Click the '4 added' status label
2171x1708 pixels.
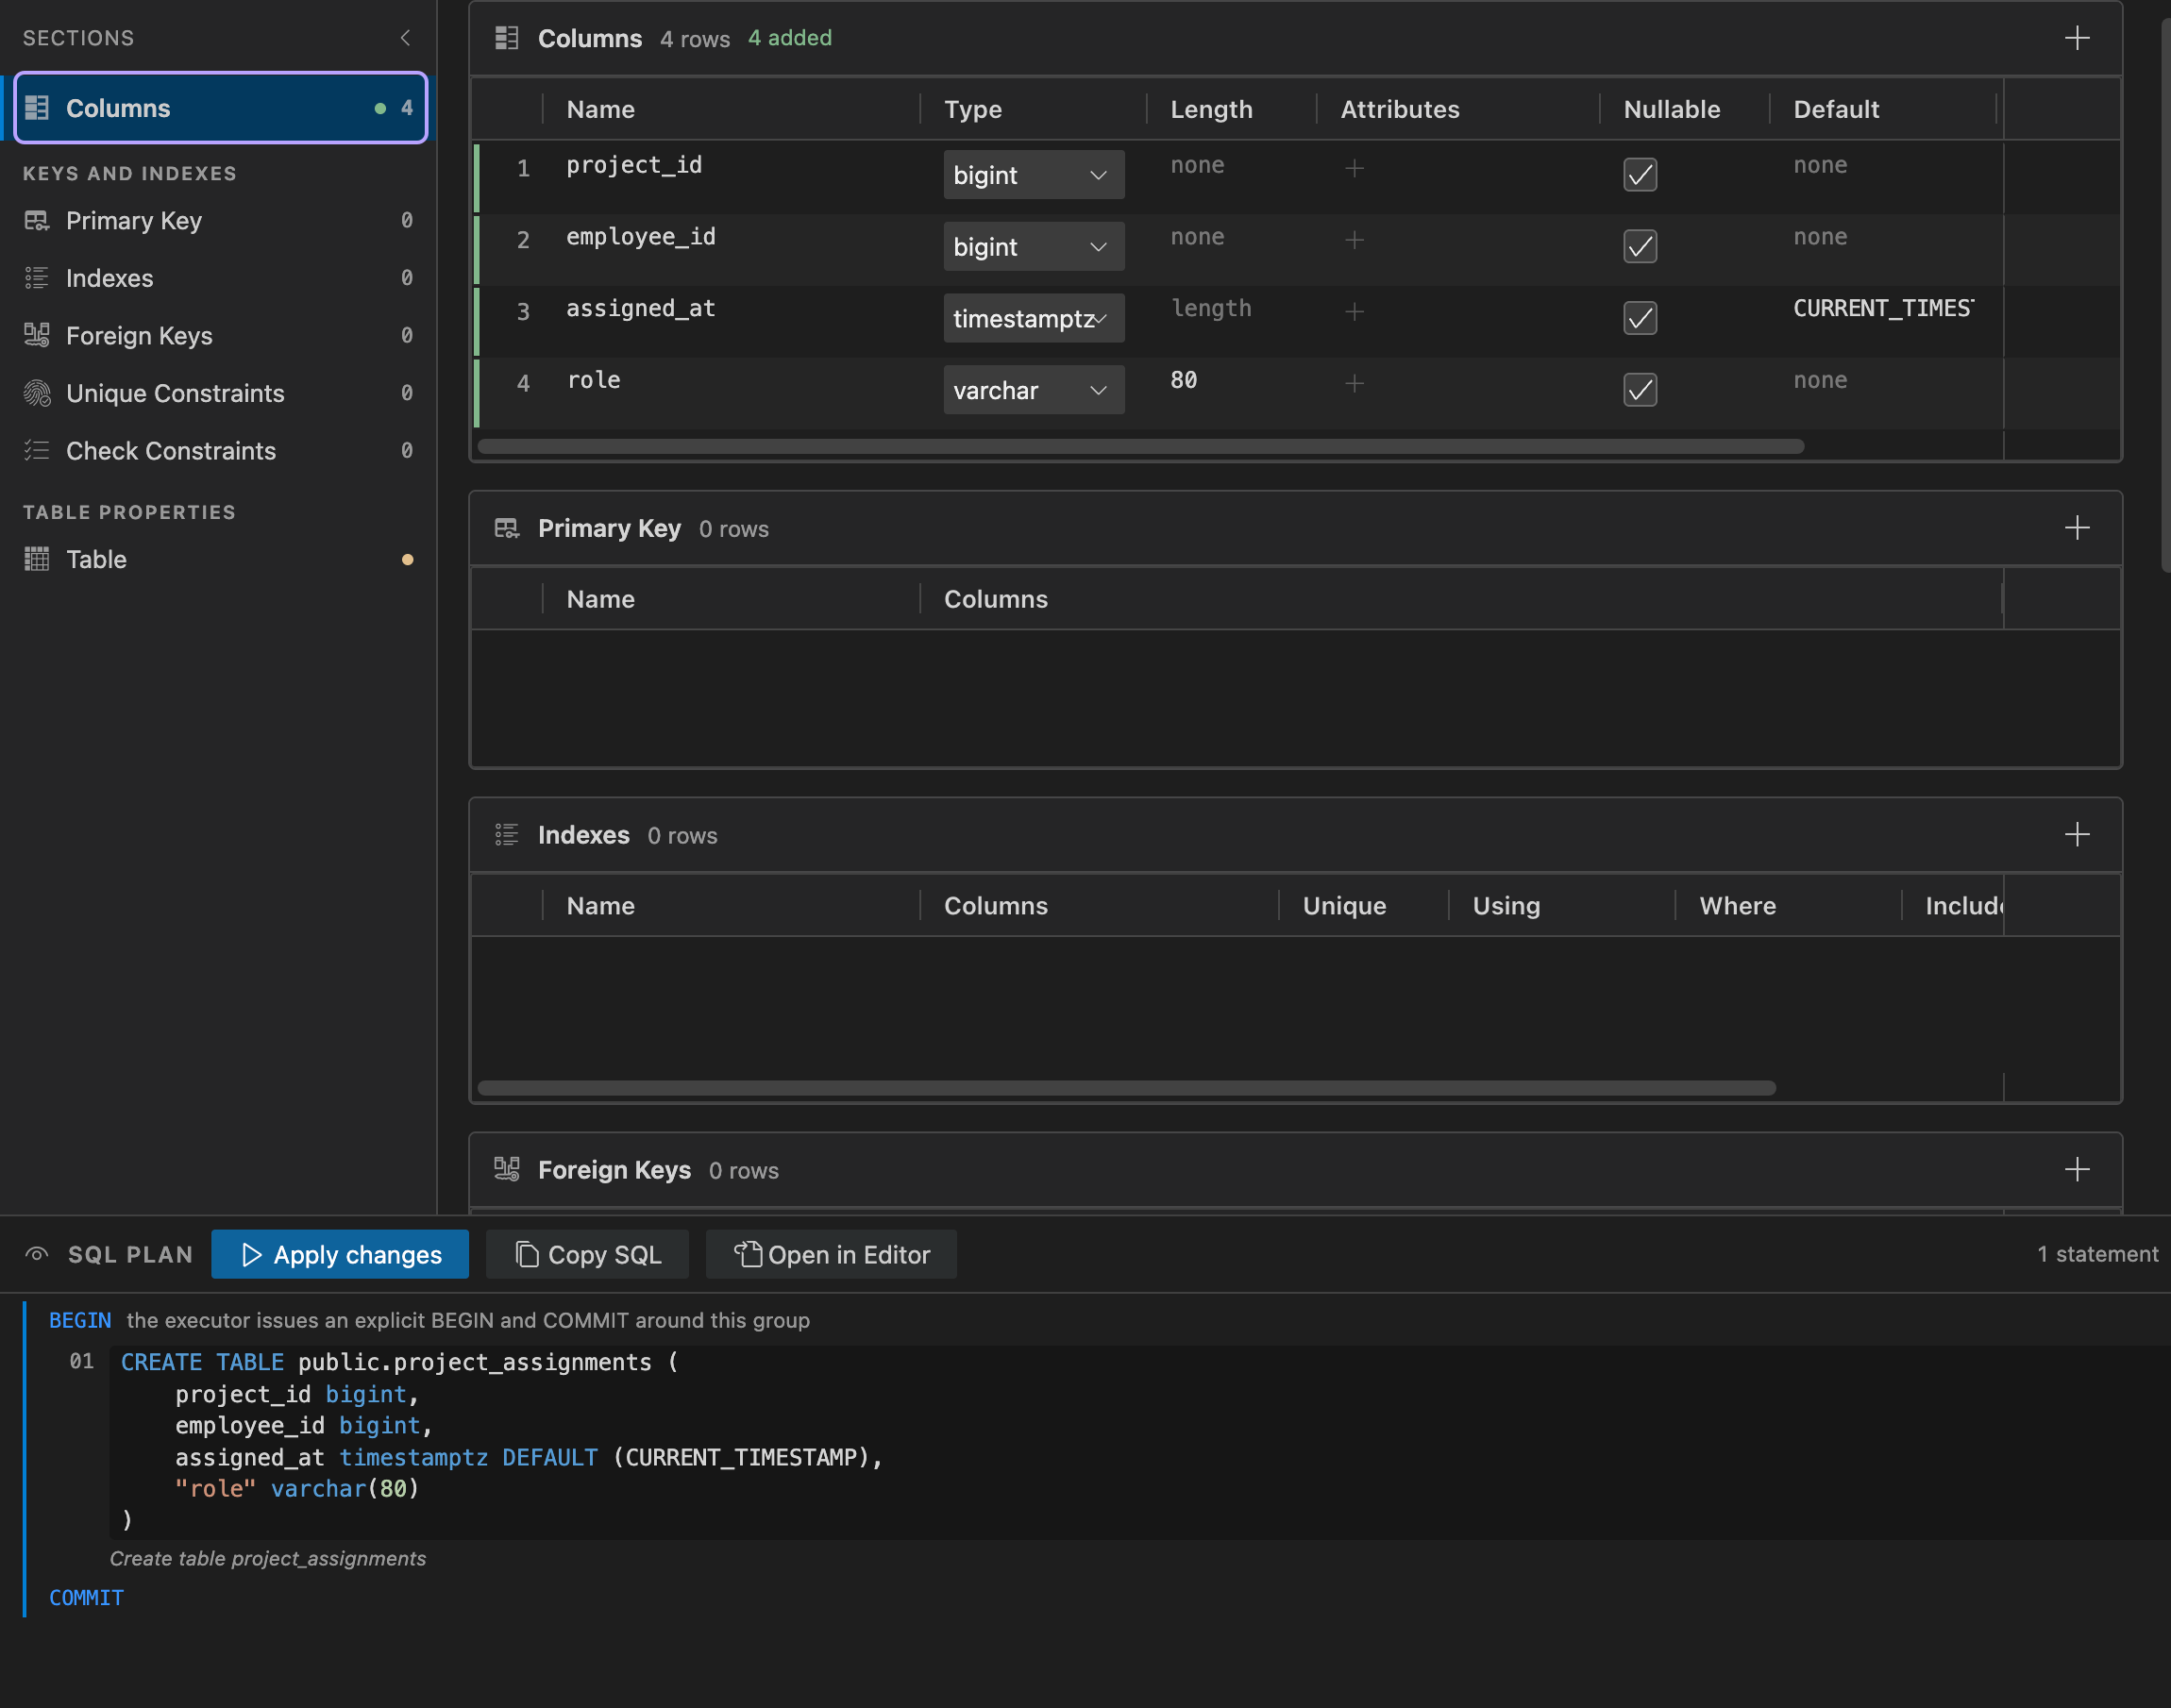(790, 38)
